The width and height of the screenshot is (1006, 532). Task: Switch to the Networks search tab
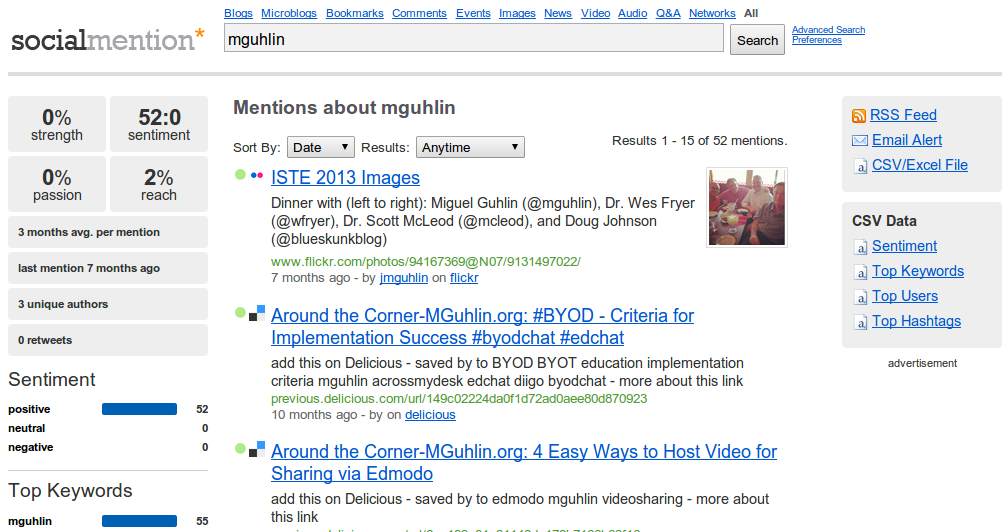click(x=712, y=13)
